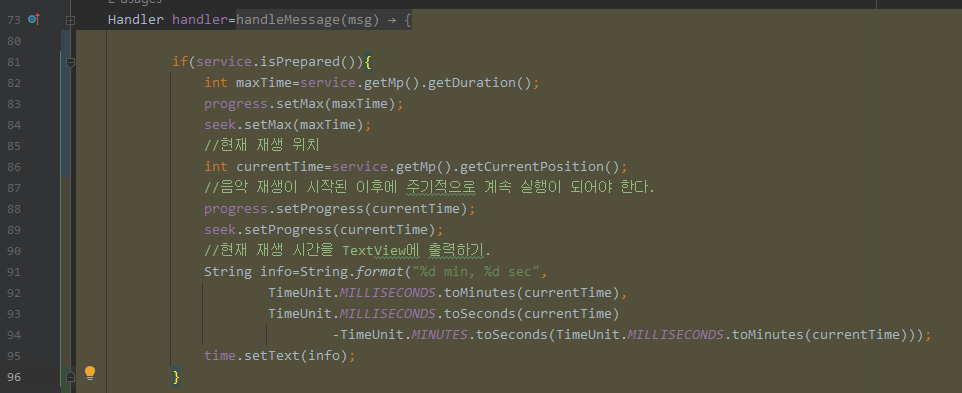
Task: Open the yellow light bulb quick-fix
Action: click(x=90, y=373)
